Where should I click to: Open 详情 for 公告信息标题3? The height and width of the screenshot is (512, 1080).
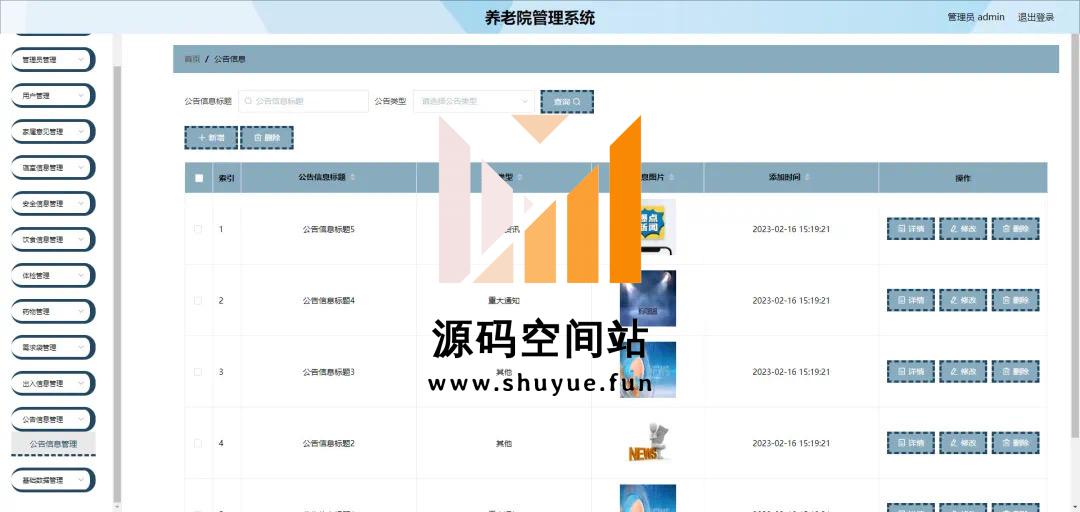[x=911, y=372]
